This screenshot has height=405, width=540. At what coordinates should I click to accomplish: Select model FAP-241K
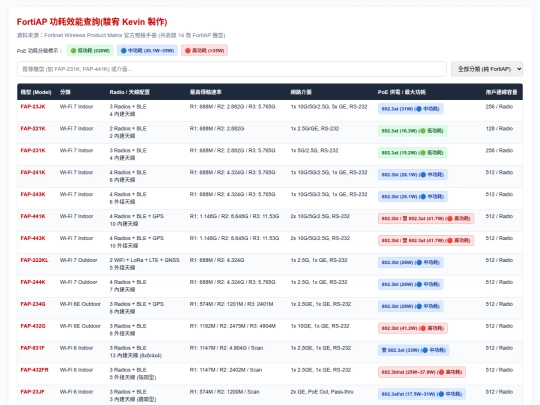[33, 173]
